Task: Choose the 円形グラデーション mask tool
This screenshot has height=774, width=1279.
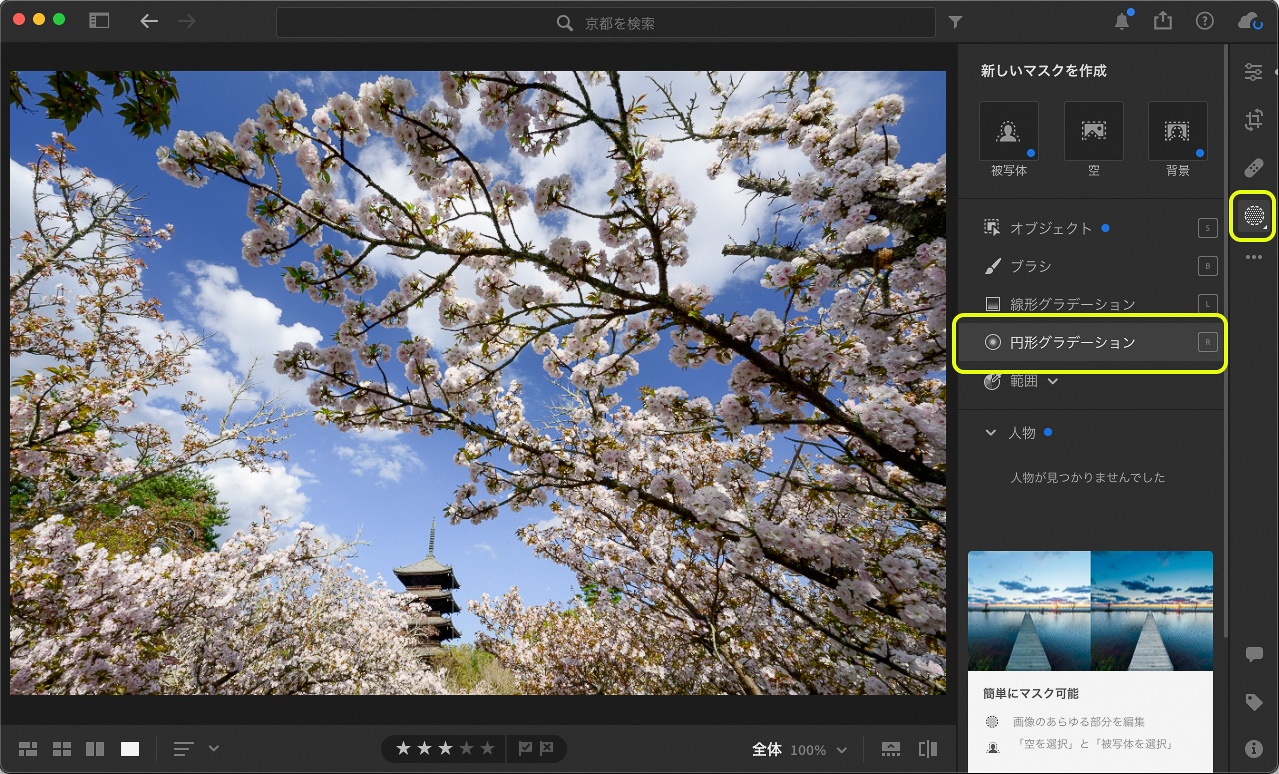Action: (x=1091, y=342)
